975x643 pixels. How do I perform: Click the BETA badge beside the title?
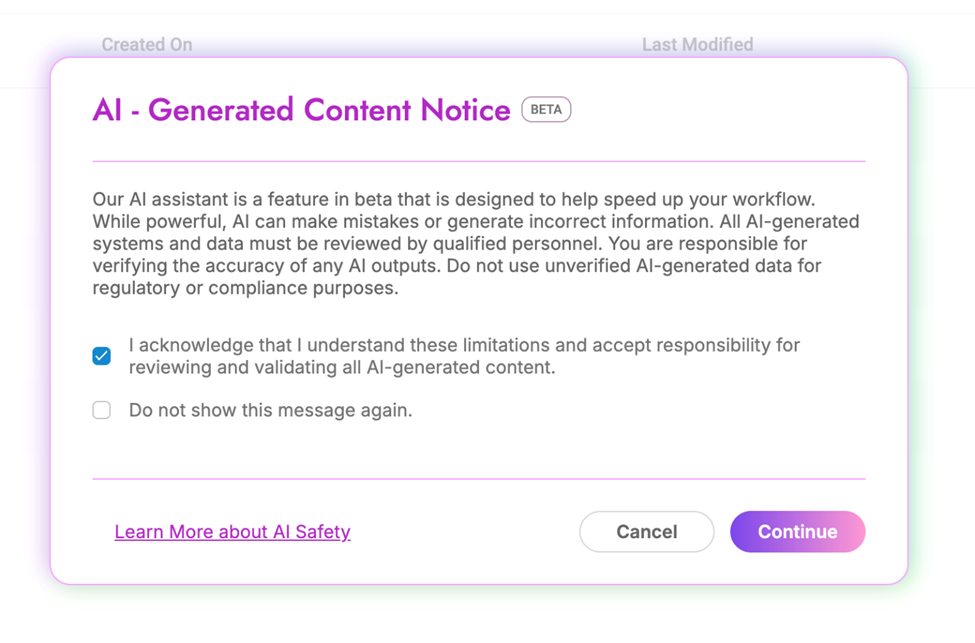[x=546, y=110]
